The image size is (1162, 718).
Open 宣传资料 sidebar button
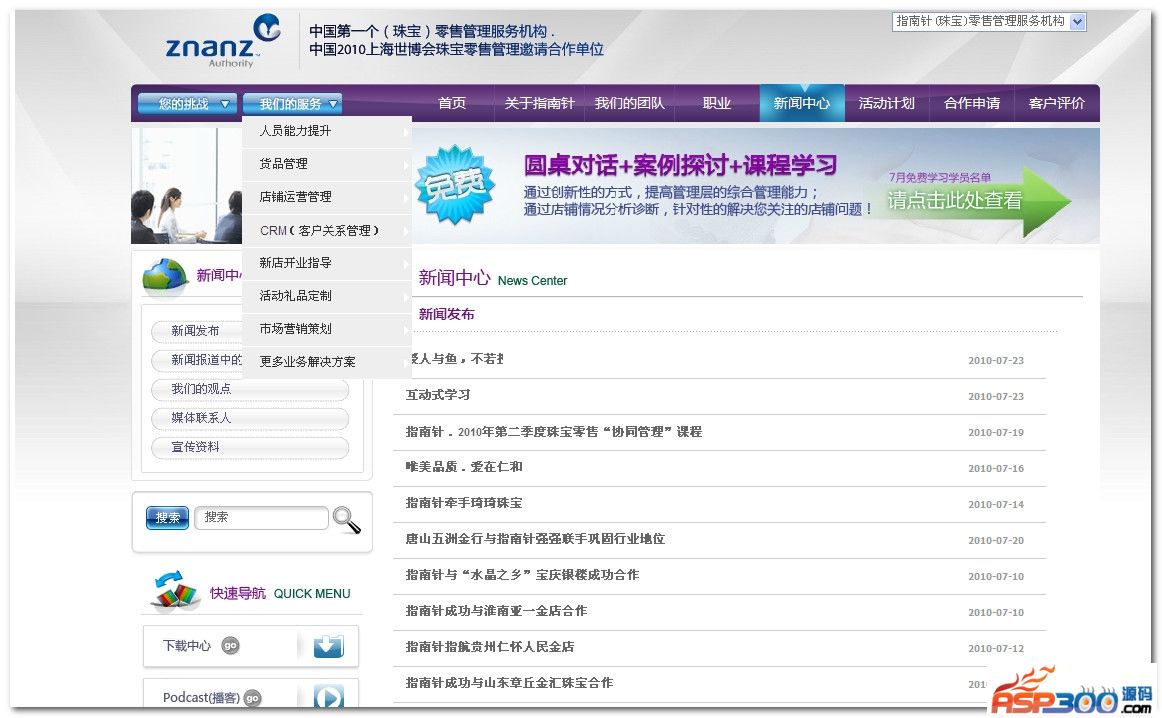click(x=250, y=447)
